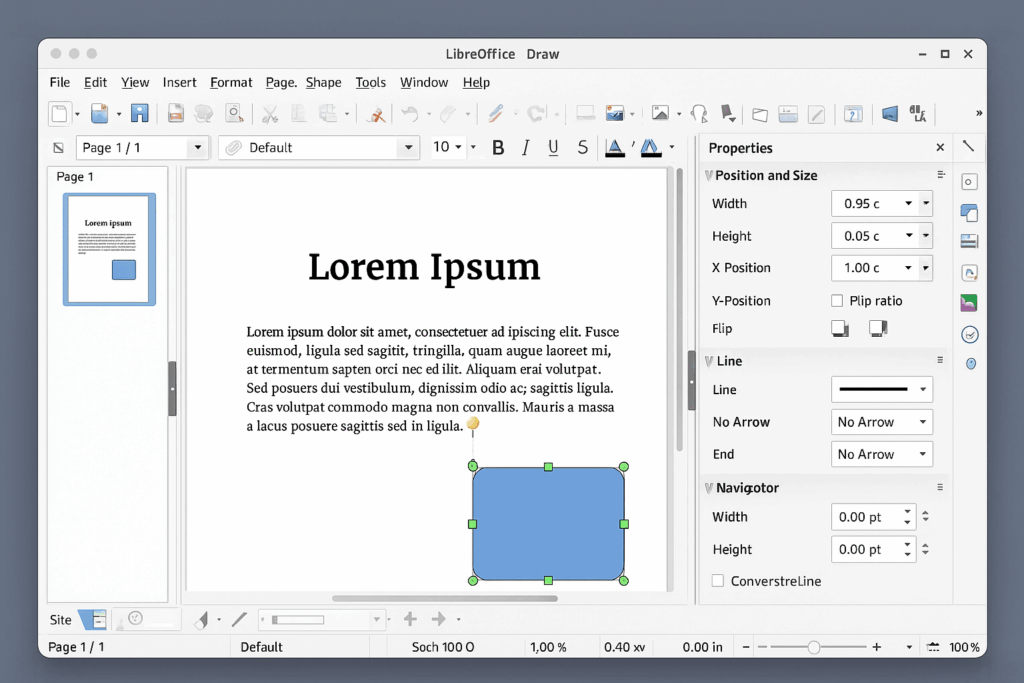The height and width of the screenshot is (683, 1024).
Task: Enable the Plip ratio checkbox
Action: coord(836,300)
